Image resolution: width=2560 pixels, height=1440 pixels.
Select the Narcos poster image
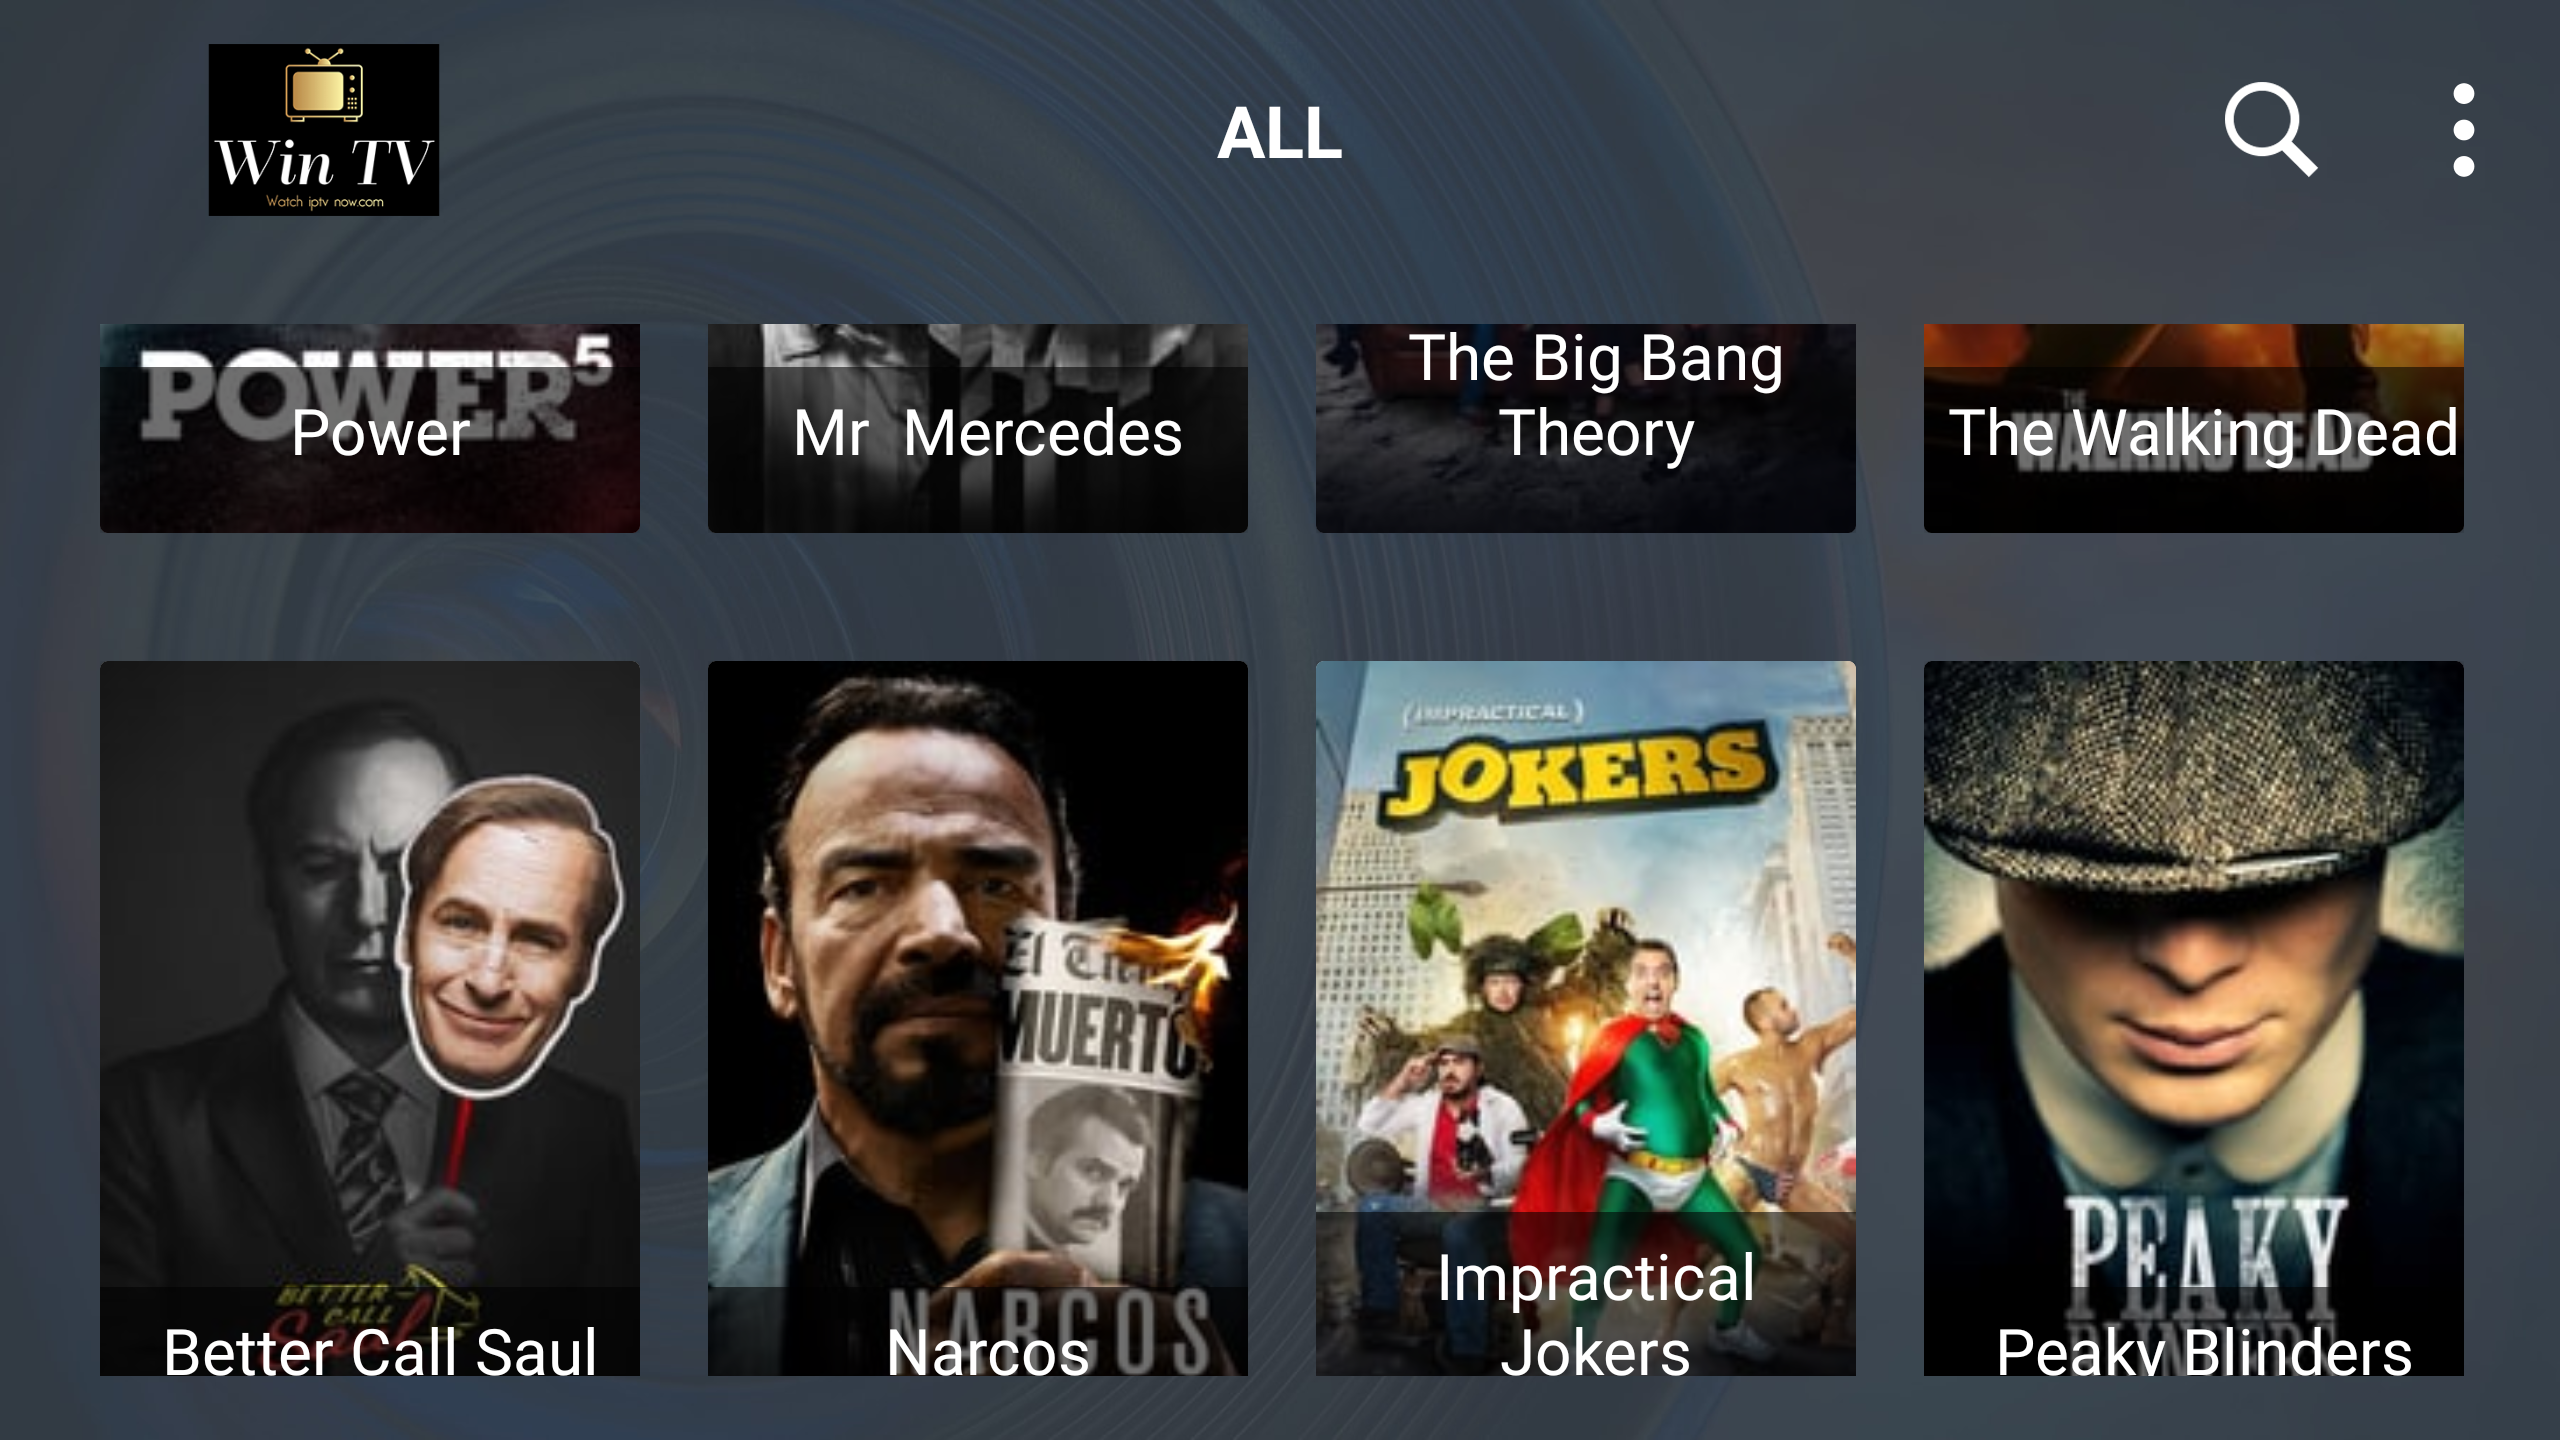[978, 1018]
